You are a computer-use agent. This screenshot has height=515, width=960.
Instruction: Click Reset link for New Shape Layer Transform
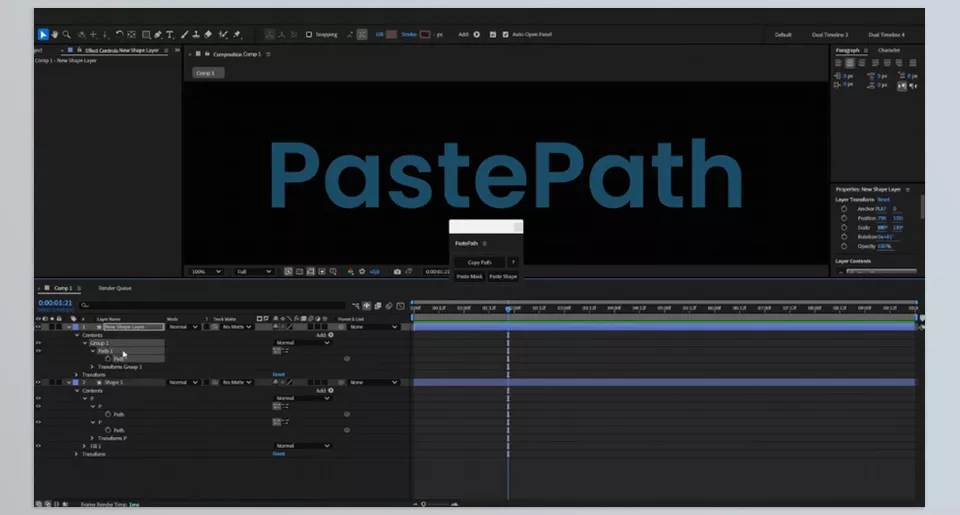[279, 374]
